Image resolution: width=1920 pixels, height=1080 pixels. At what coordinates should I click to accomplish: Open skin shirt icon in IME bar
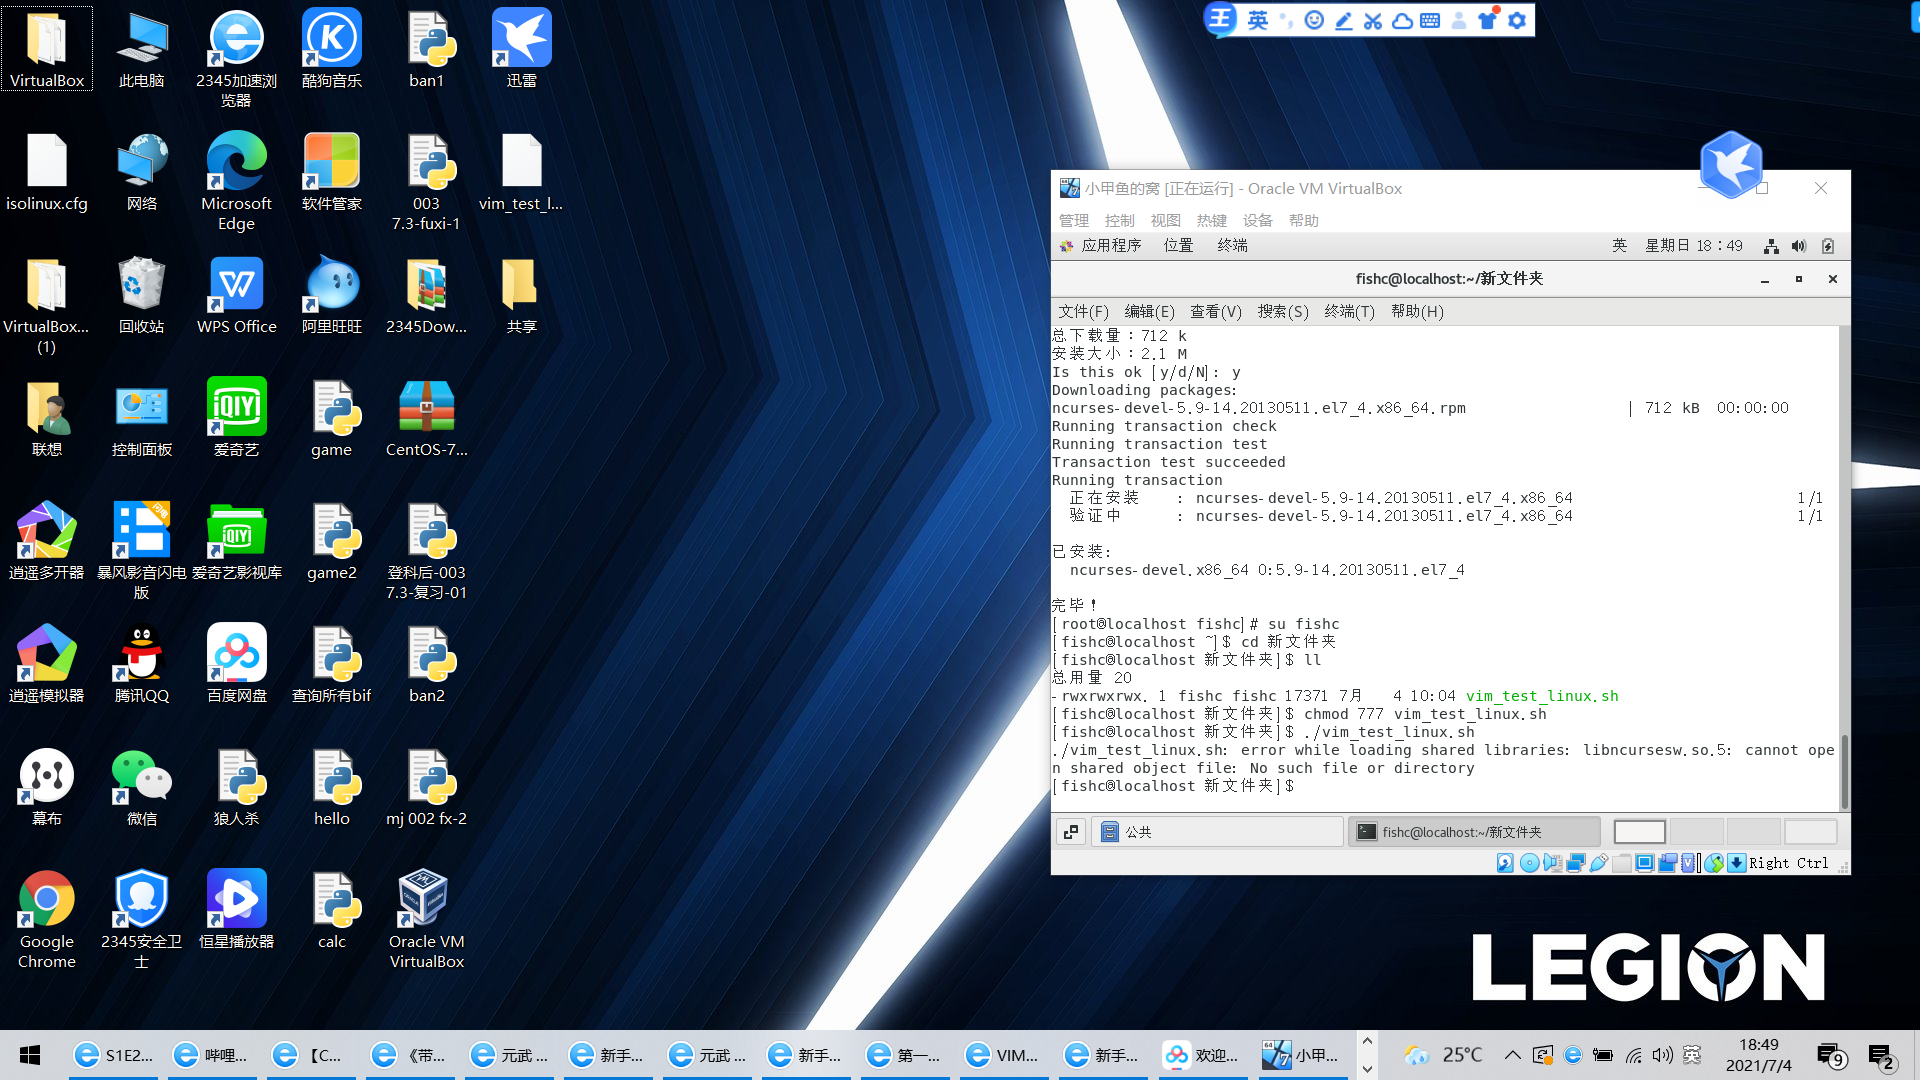click(1488, 20)
